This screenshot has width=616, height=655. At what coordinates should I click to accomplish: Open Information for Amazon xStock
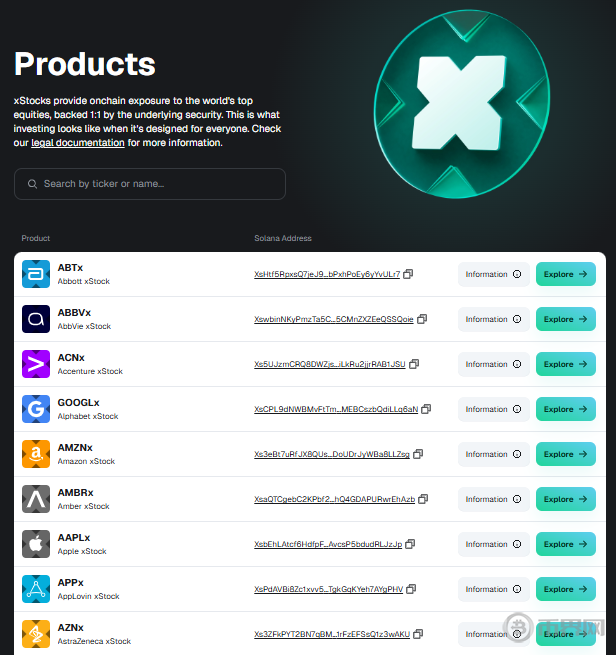pyautogui.click(x=494, y=454)
